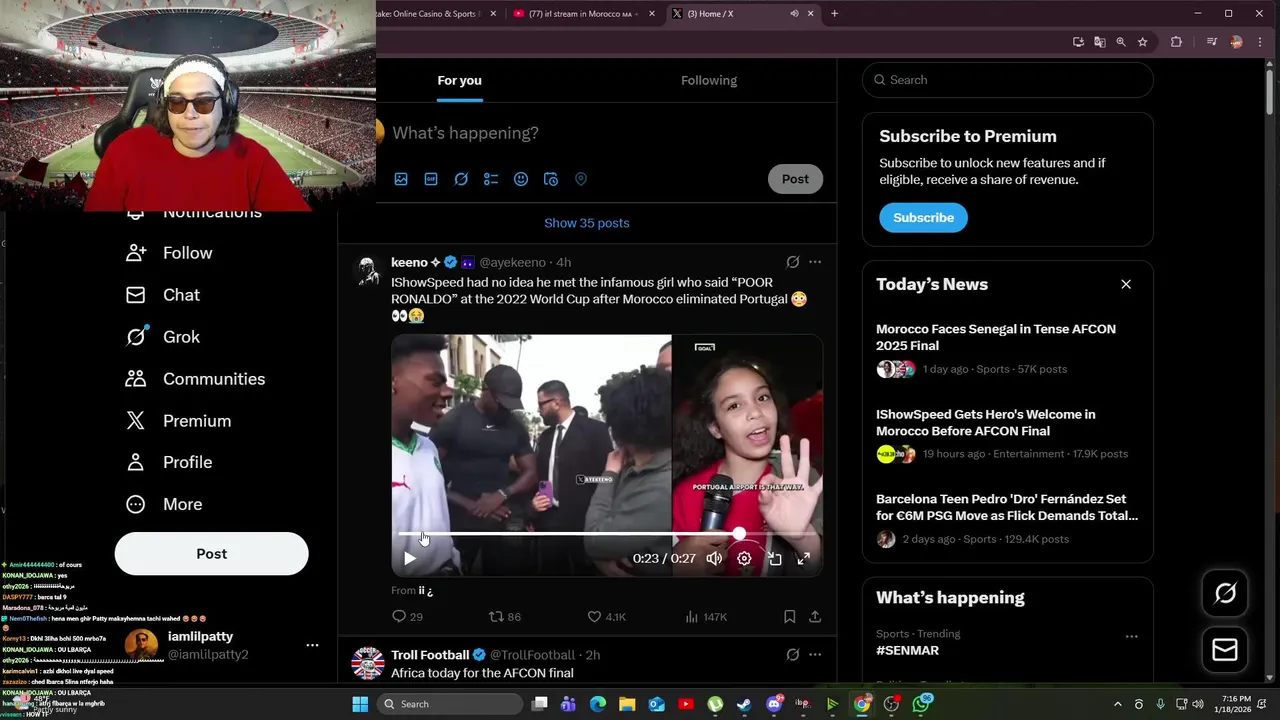The image size is (1280, 720).
Task: Click the page zoom icon in address bar
Action: click(x=1121, y=42)
